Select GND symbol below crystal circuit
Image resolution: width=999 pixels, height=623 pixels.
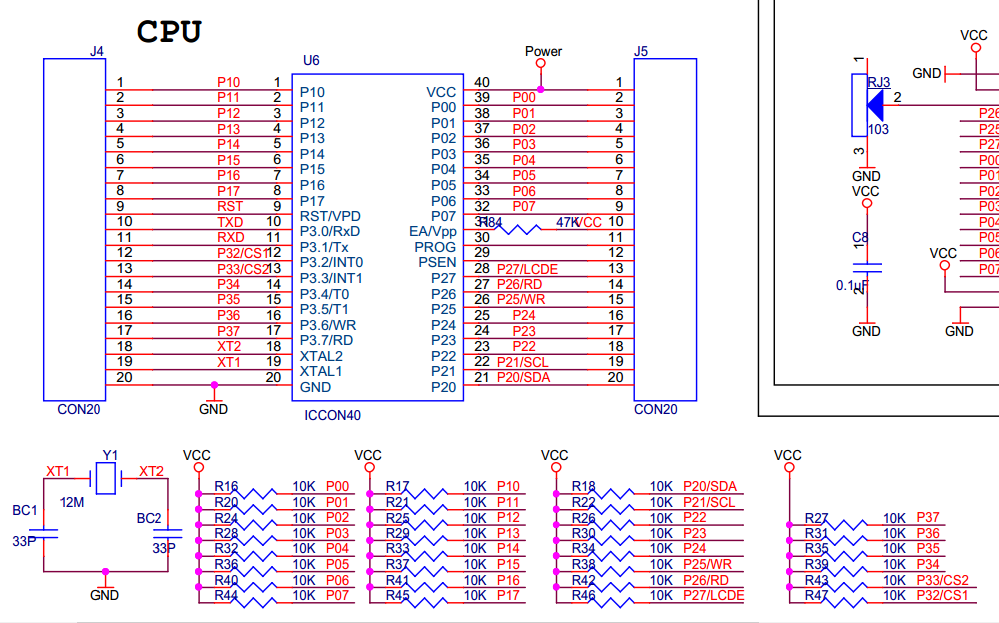click(x=104, y=588)
